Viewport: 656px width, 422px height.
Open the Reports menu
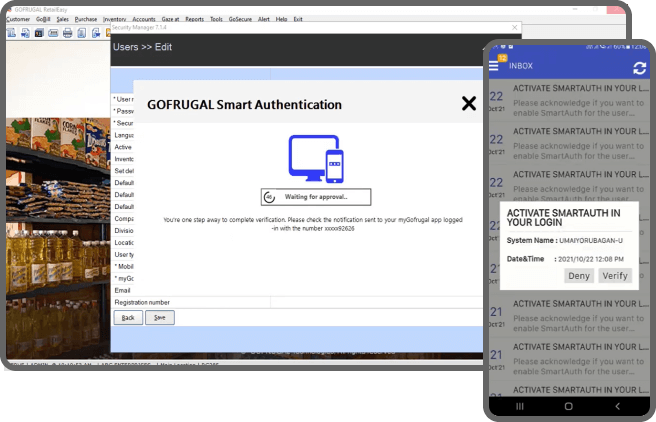click(x=194, y=19)
